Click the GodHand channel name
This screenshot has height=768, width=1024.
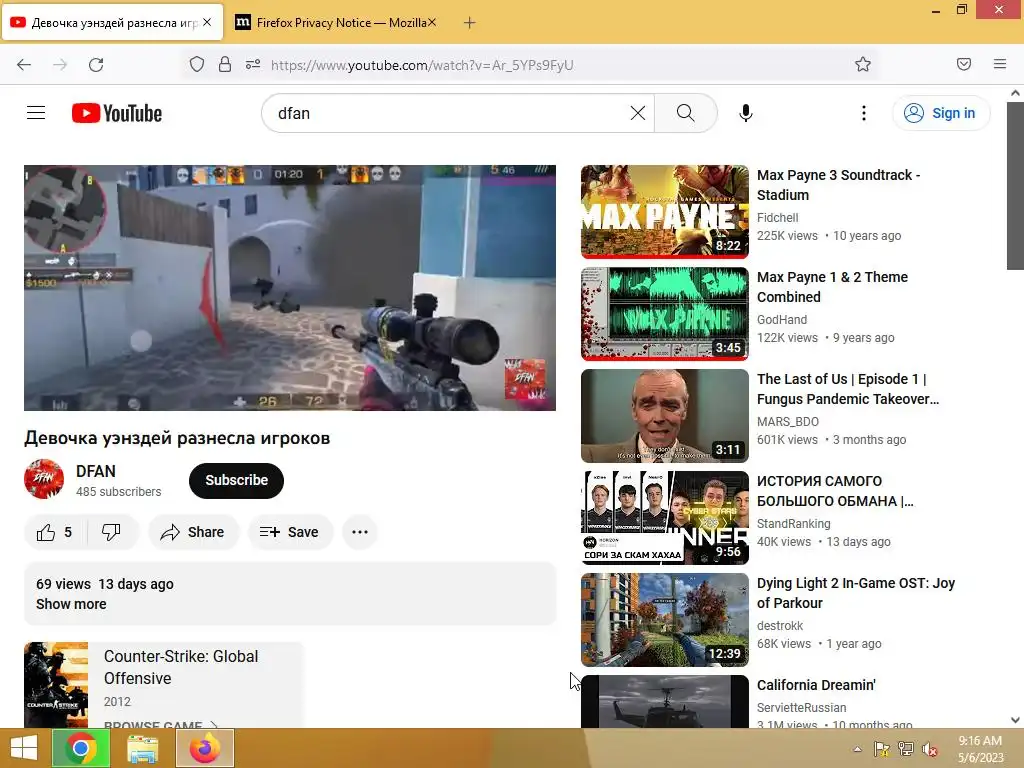pyautogui.click(x=782, y=319)
